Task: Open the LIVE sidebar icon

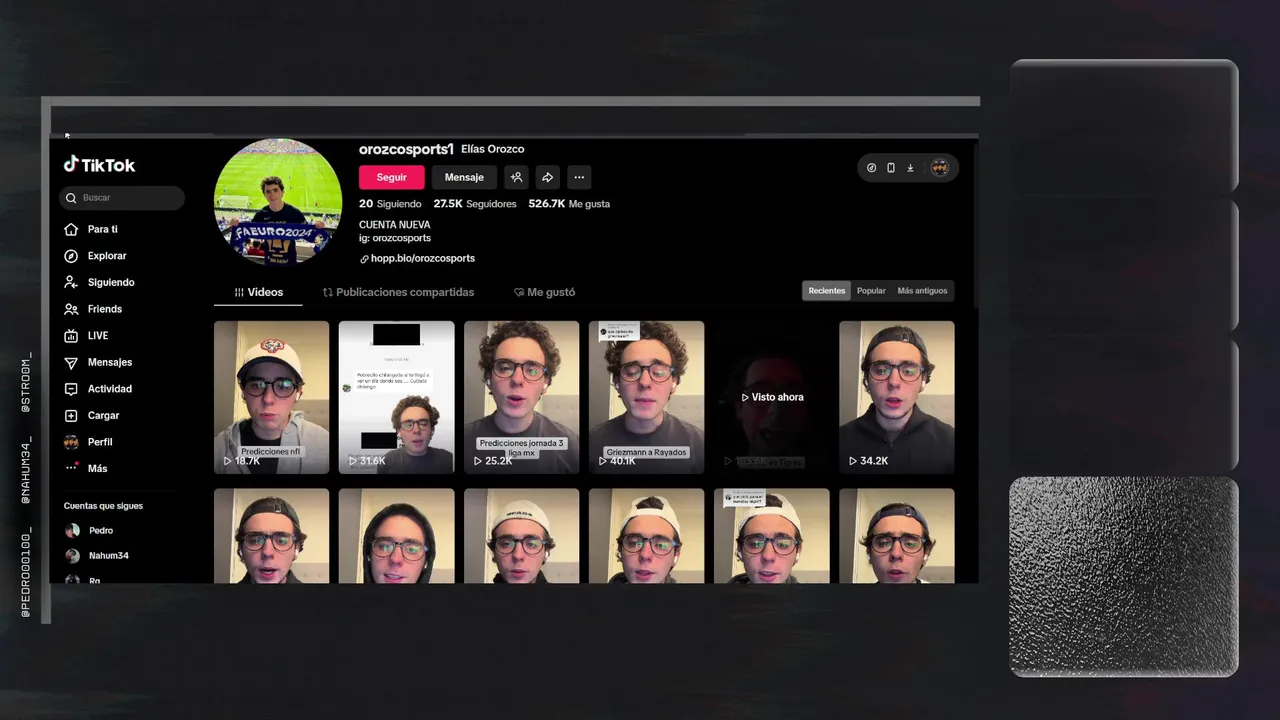Action: (71, 336)
